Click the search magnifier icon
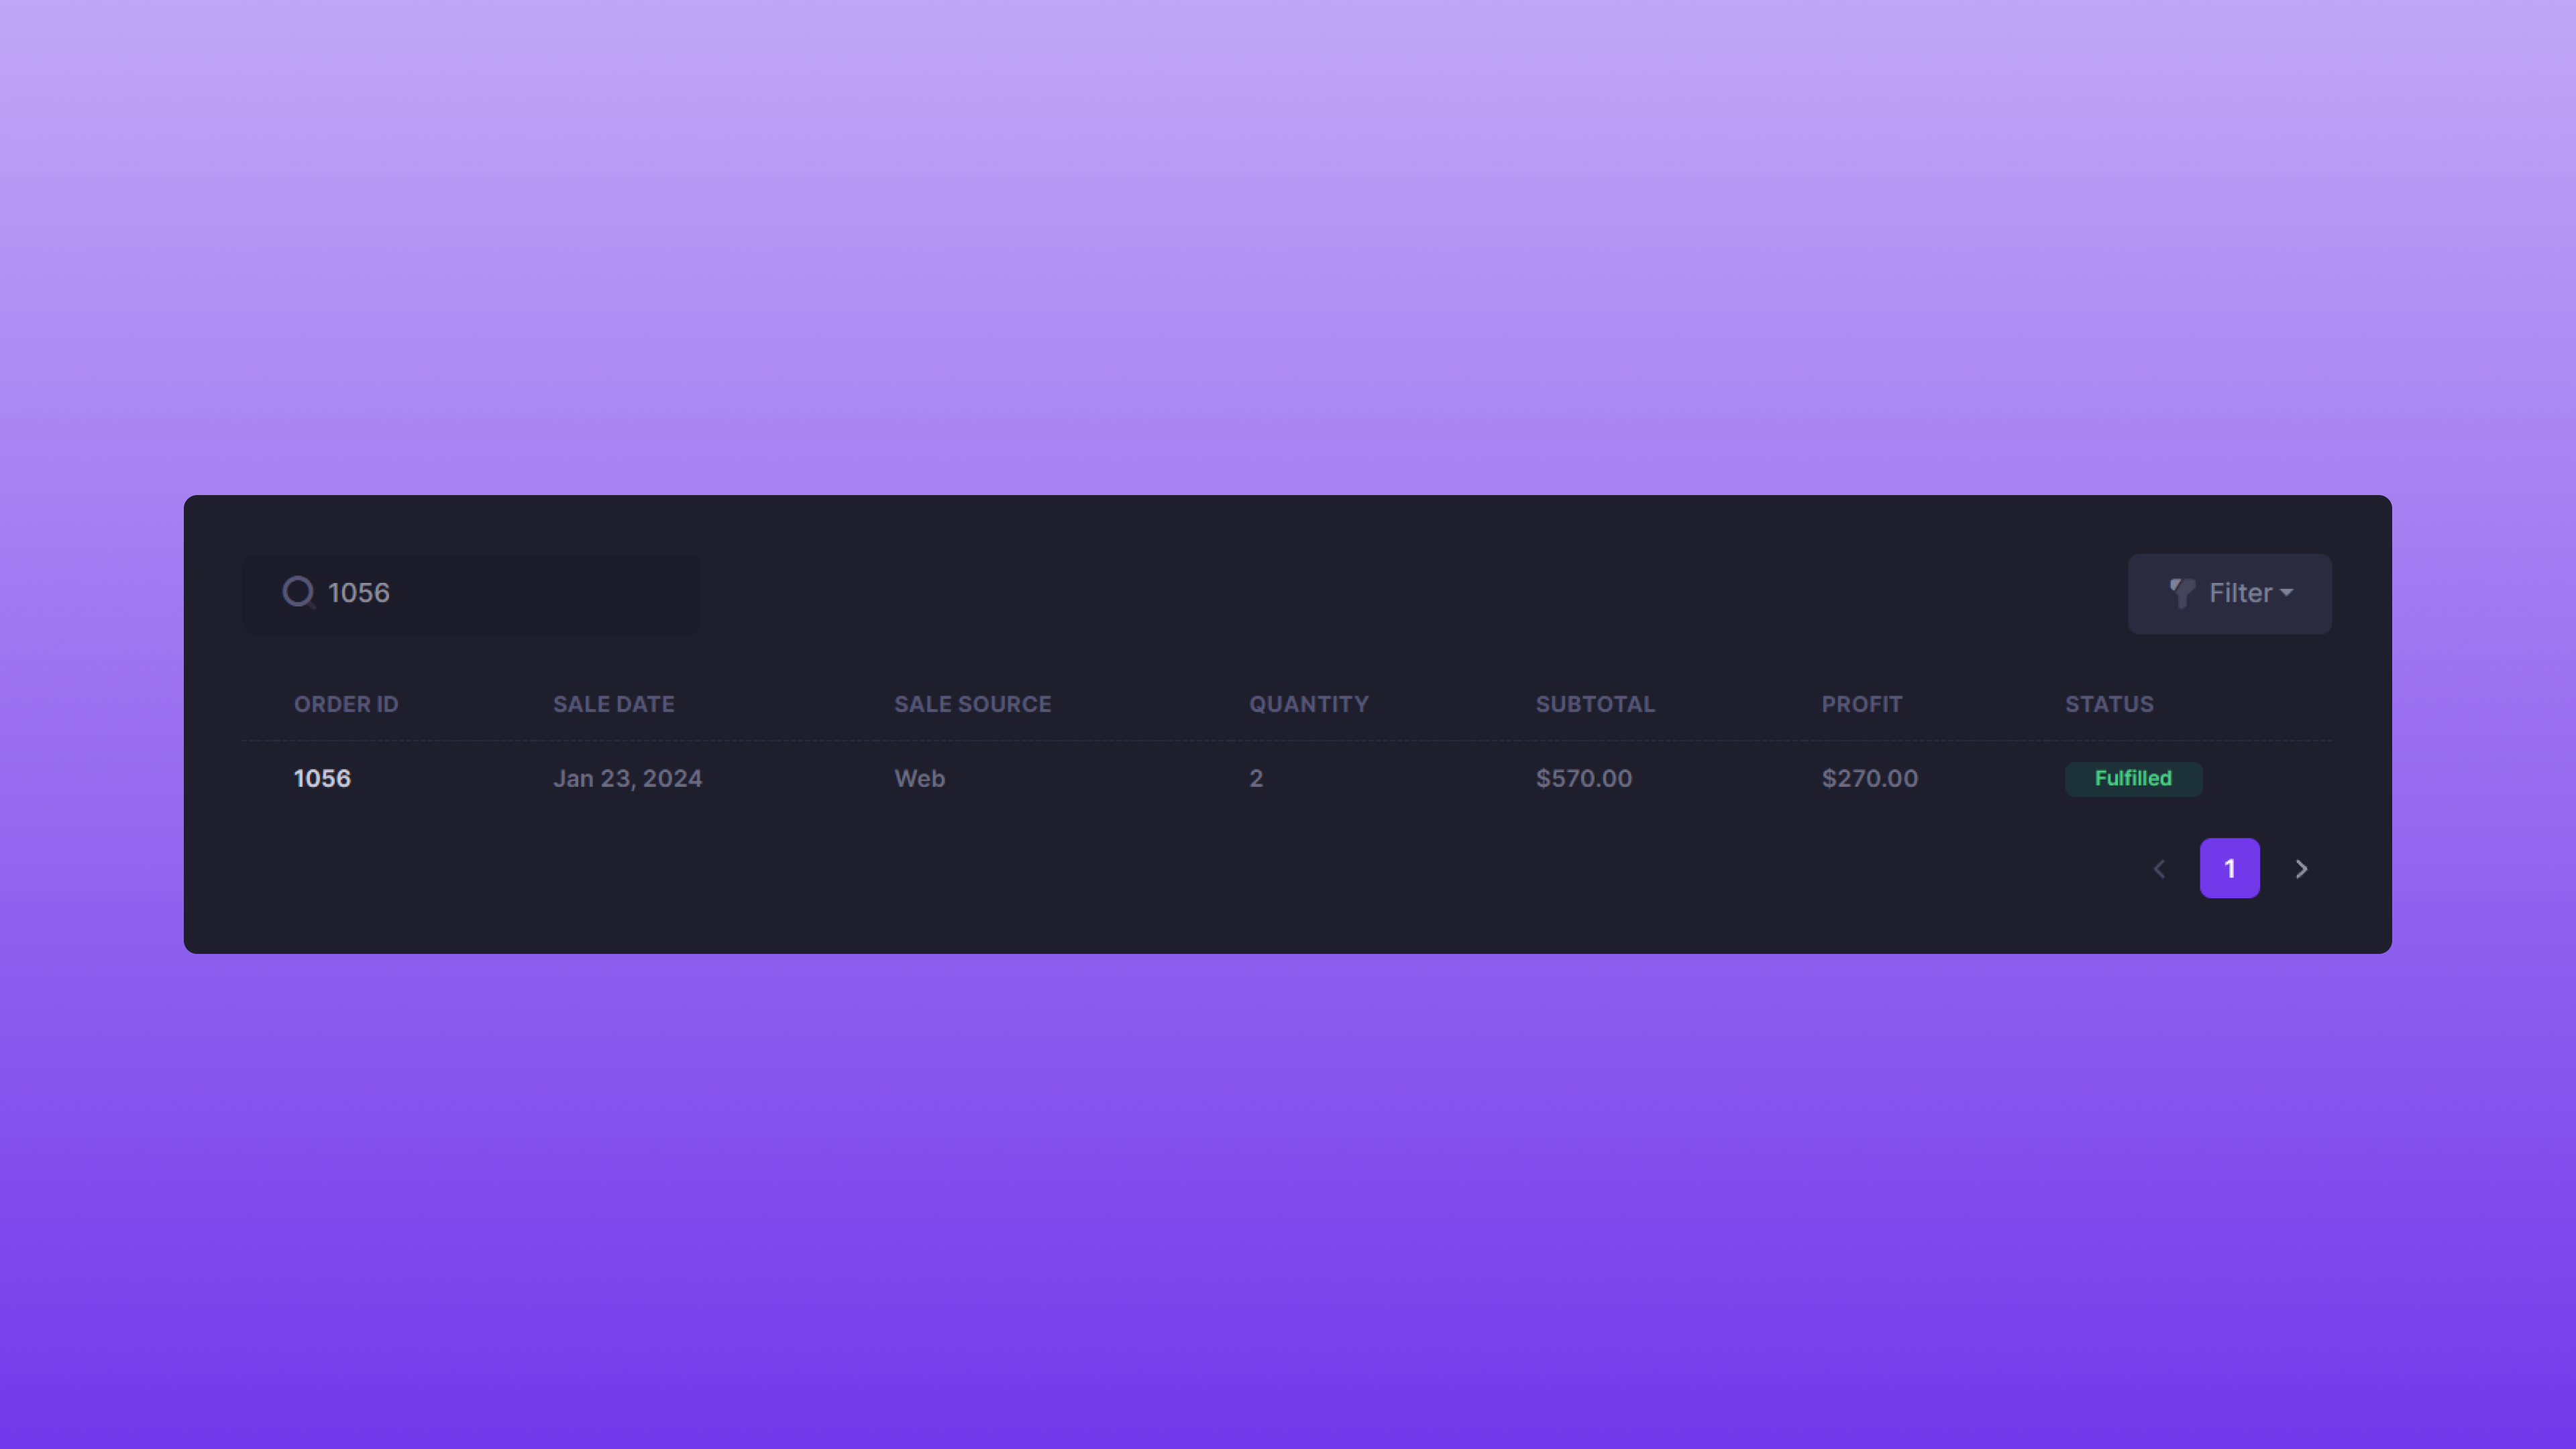 tap(298, 592)
